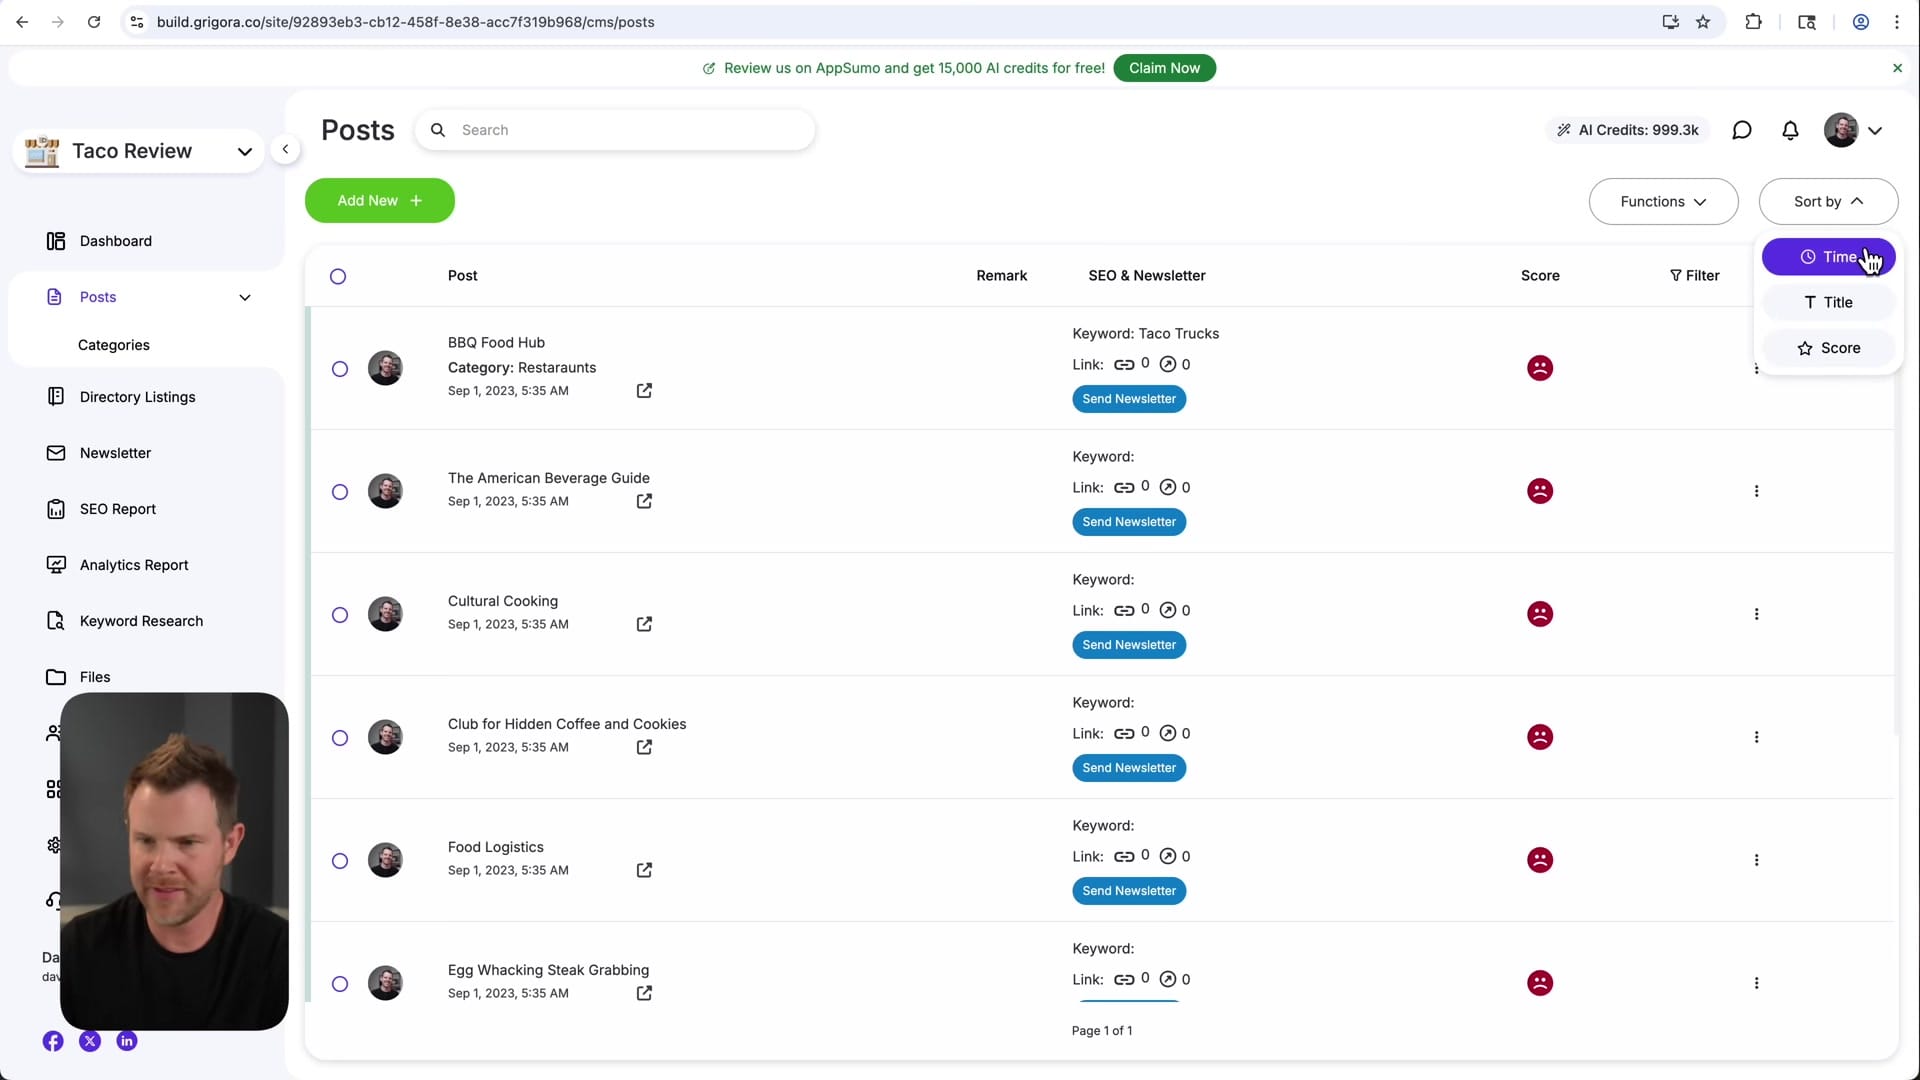Open three-dot menu for Food Logistics
Screen dimensions: 1920x1080
(x=1756, y=860)
